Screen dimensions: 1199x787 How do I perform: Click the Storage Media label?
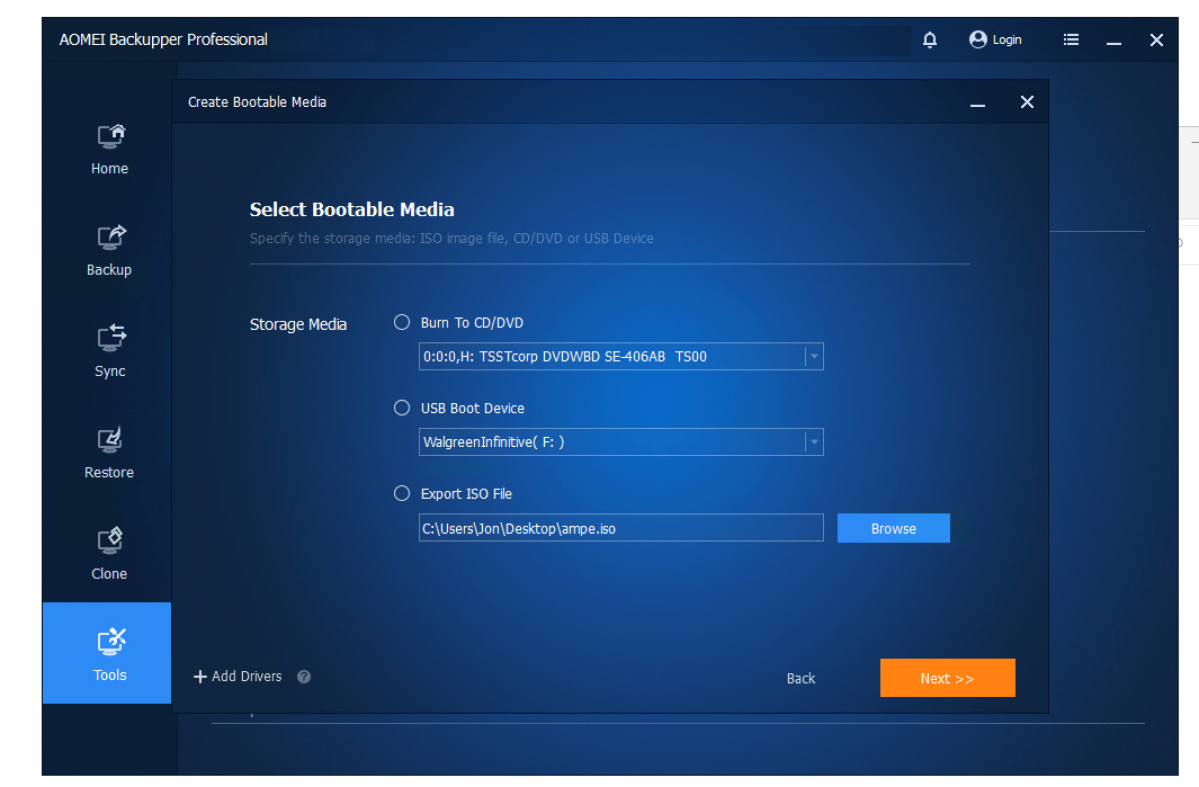(x=298, y=324)
